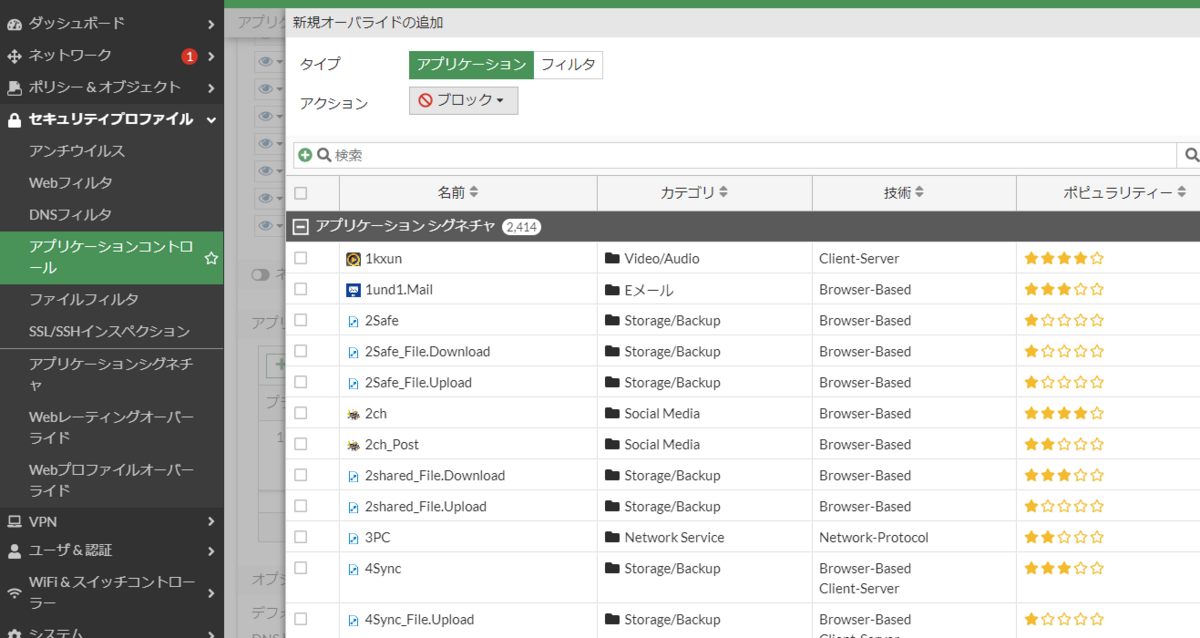Viewport: 1200px width, 638px height.
Task: Click the magnifier icon right of search field
Action: click(1191, 155)
